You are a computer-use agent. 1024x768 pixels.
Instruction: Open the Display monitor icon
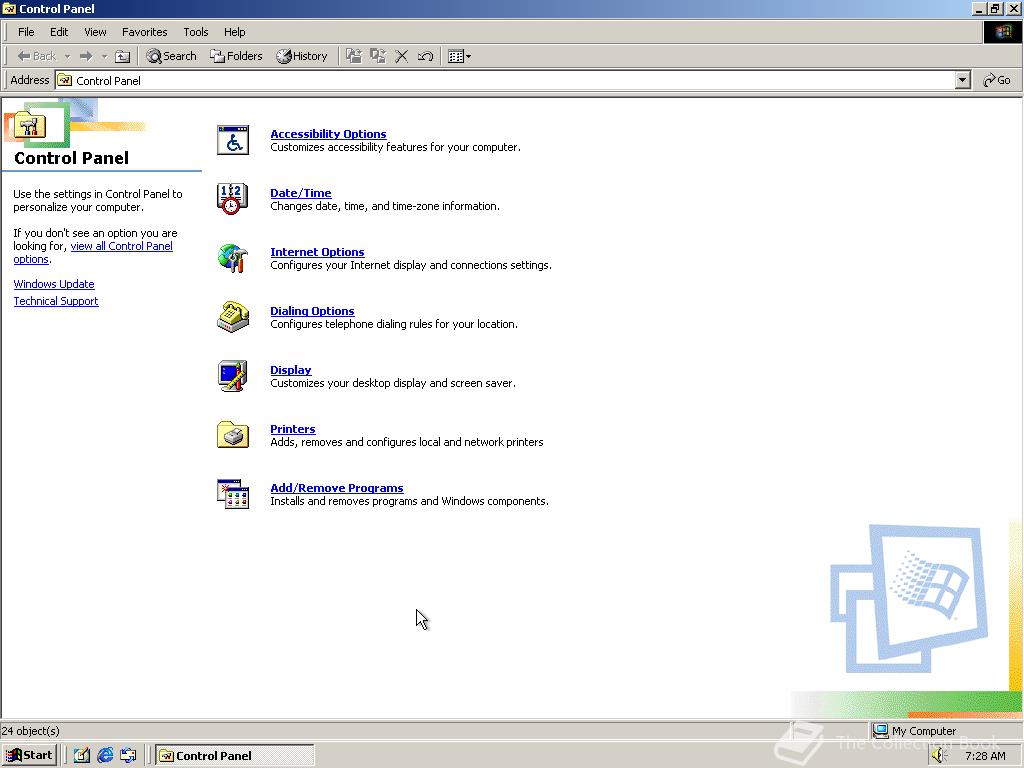tap(232, 376)
